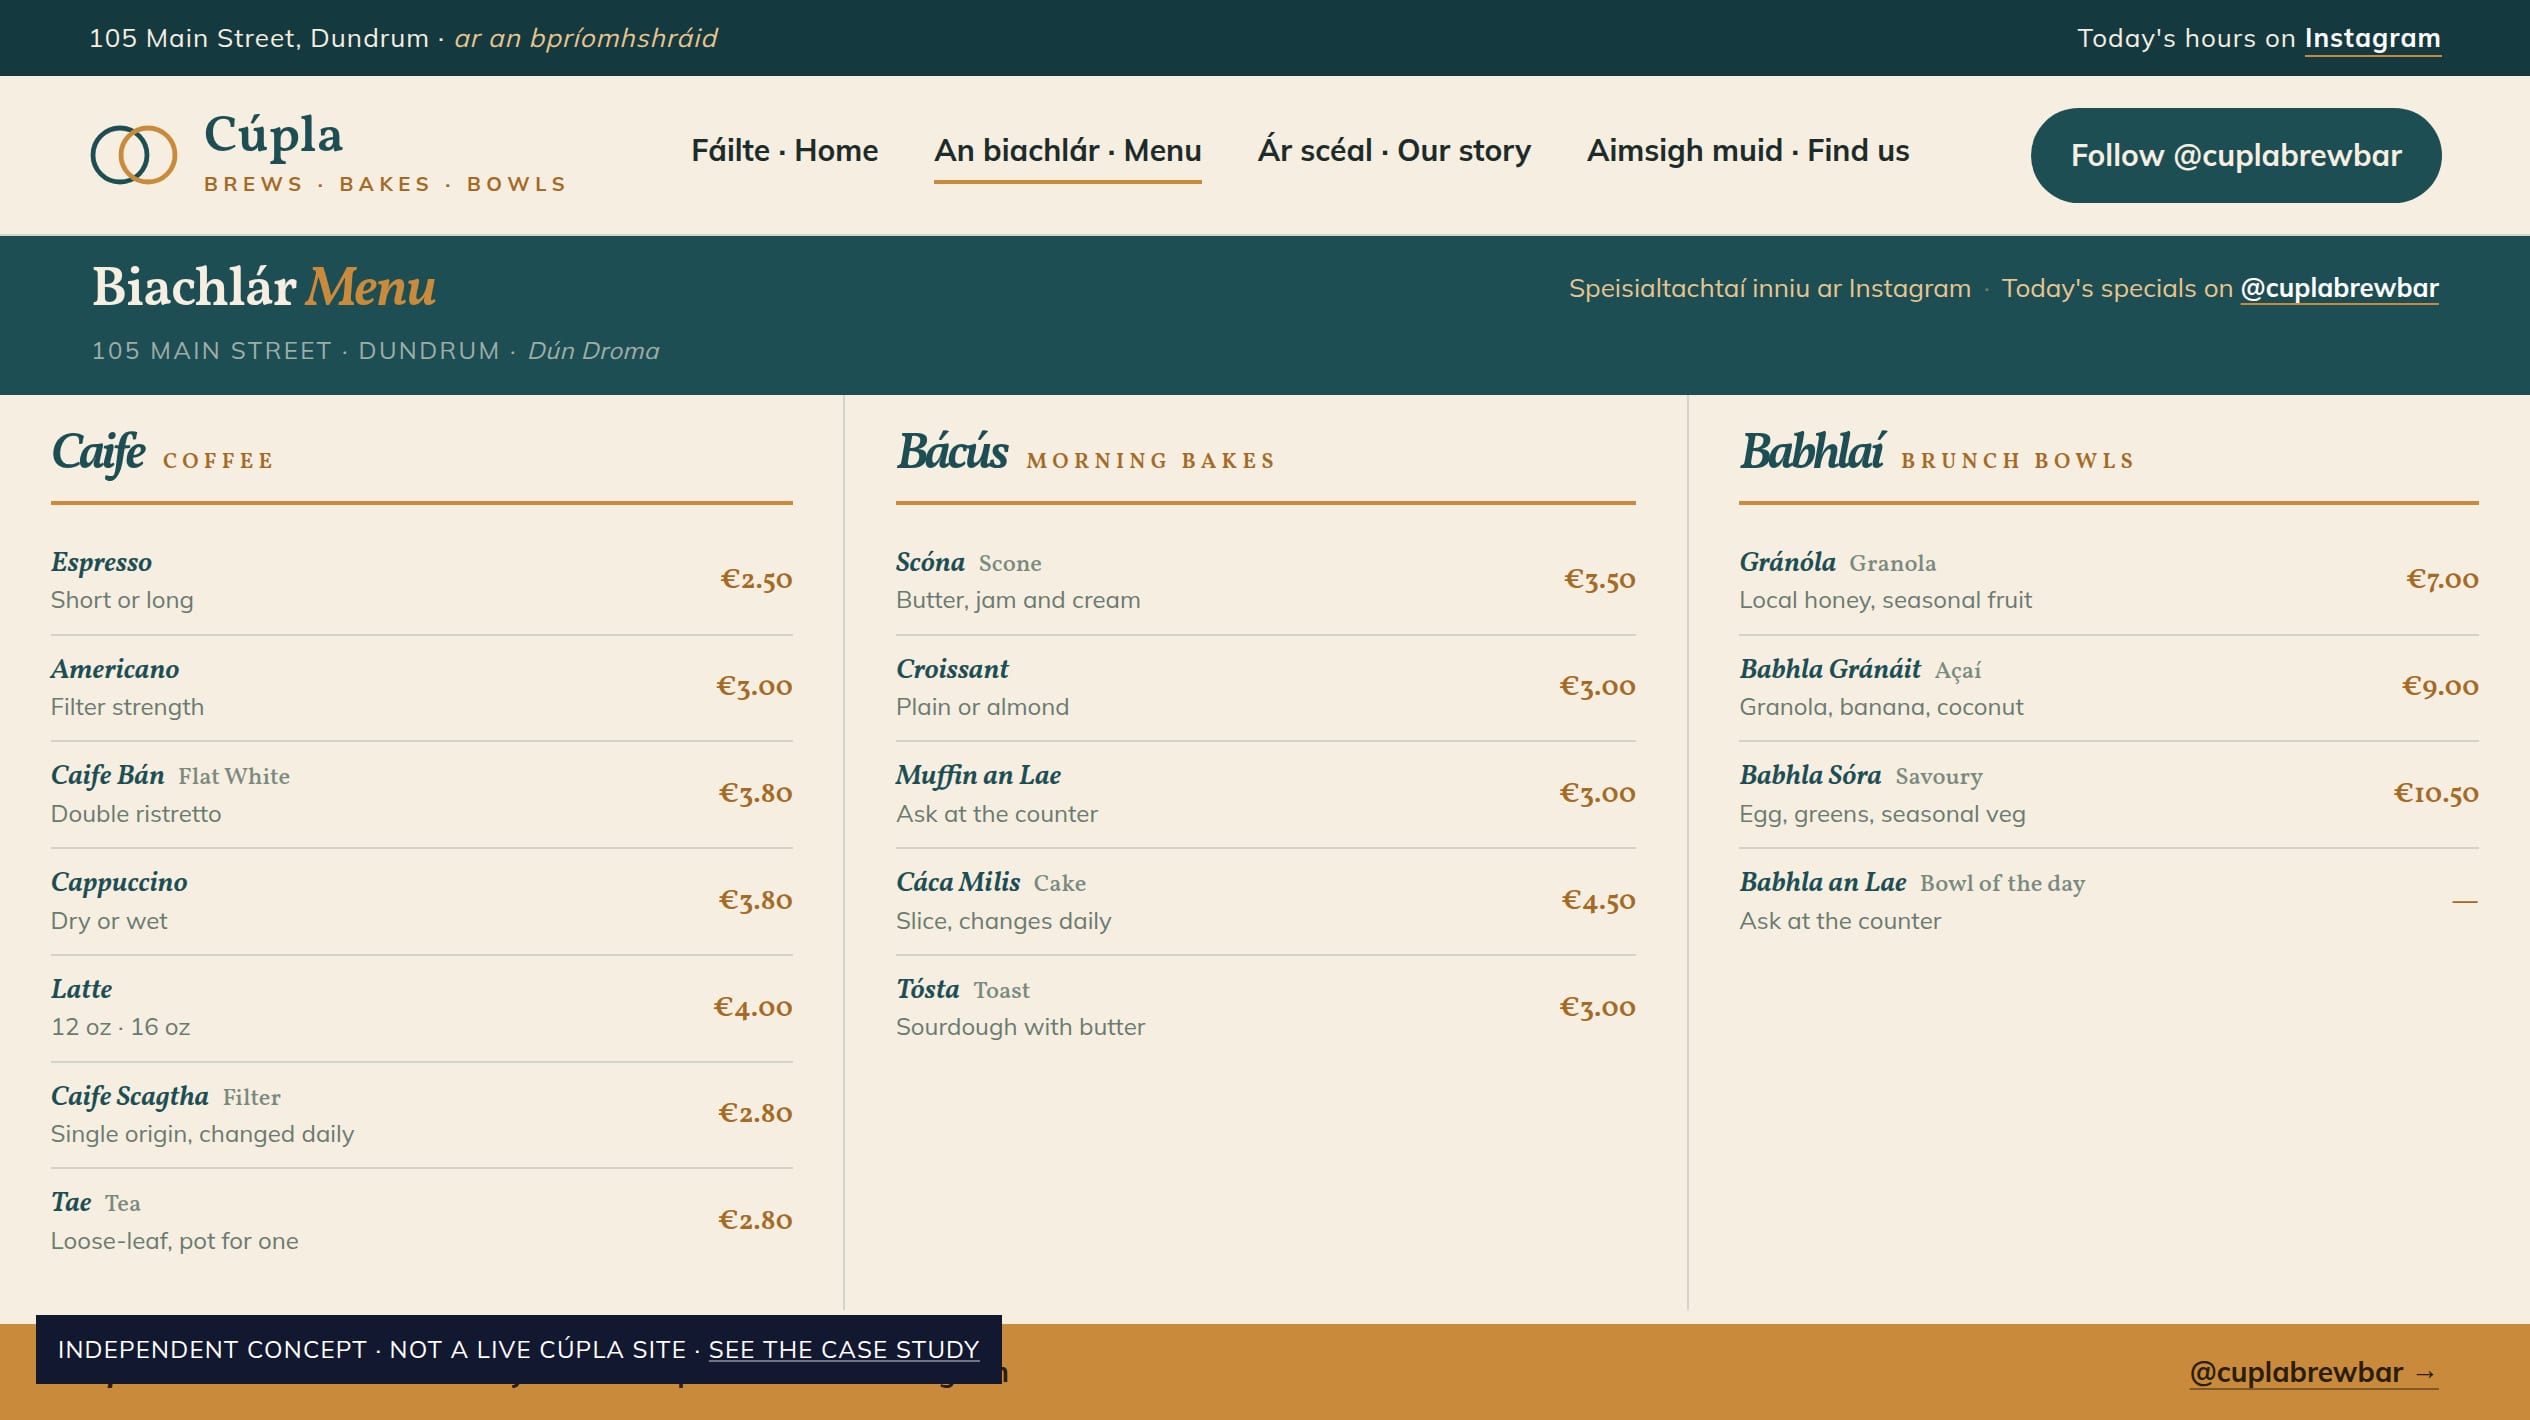Click the Espresso €2.50 price
Image resolution: width=2530 pixels, height=1420 pixels.
point(756,579)
